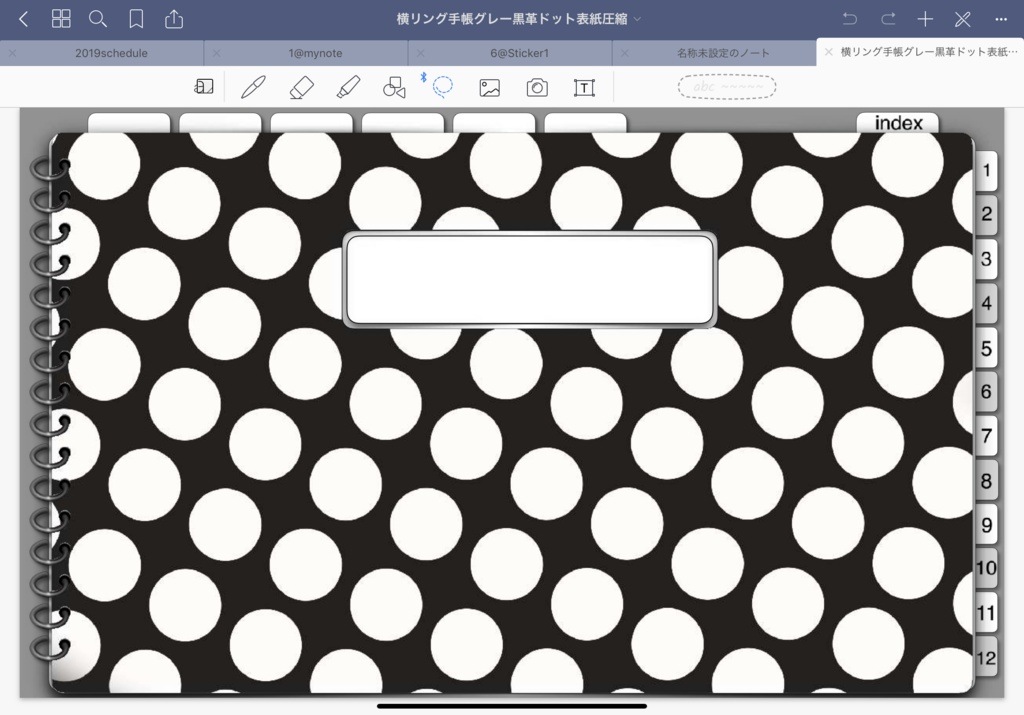The image size is (1024, 715).
Task: Add a new page with the plus button
Action: [924, 17]
